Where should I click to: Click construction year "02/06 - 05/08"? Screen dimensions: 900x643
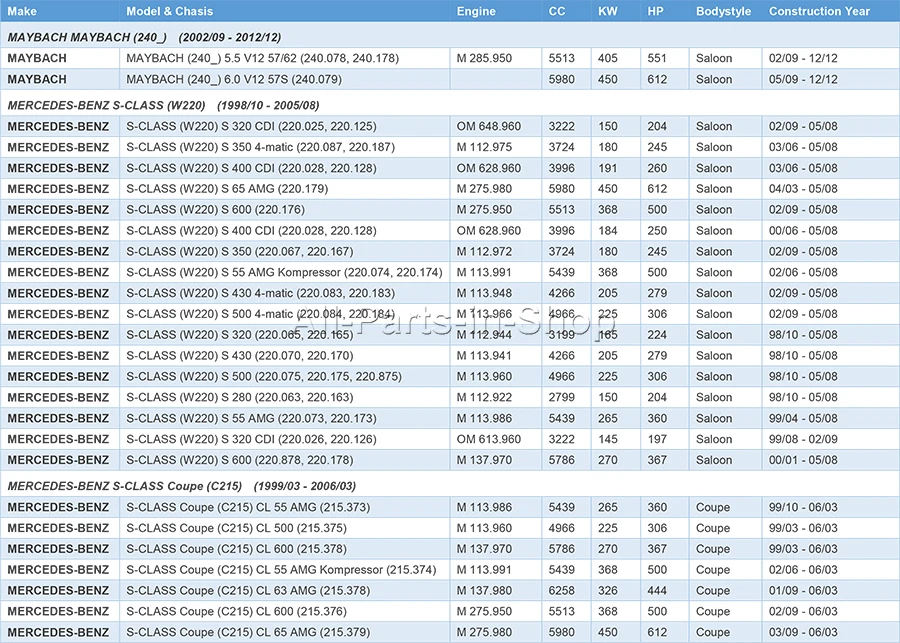point(803,272)
